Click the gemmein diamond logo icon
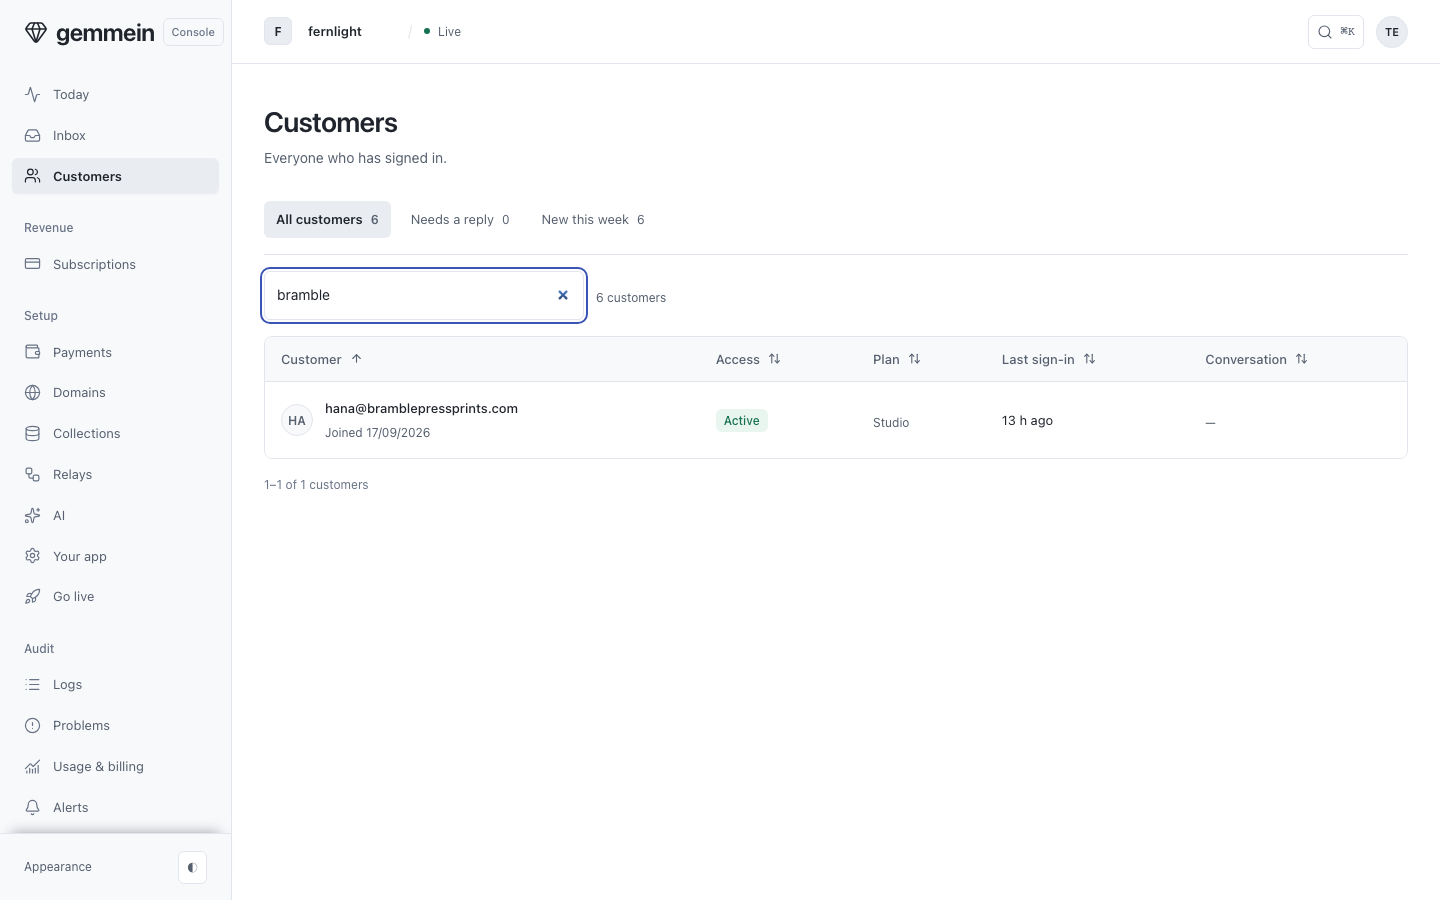 point(36,32)
